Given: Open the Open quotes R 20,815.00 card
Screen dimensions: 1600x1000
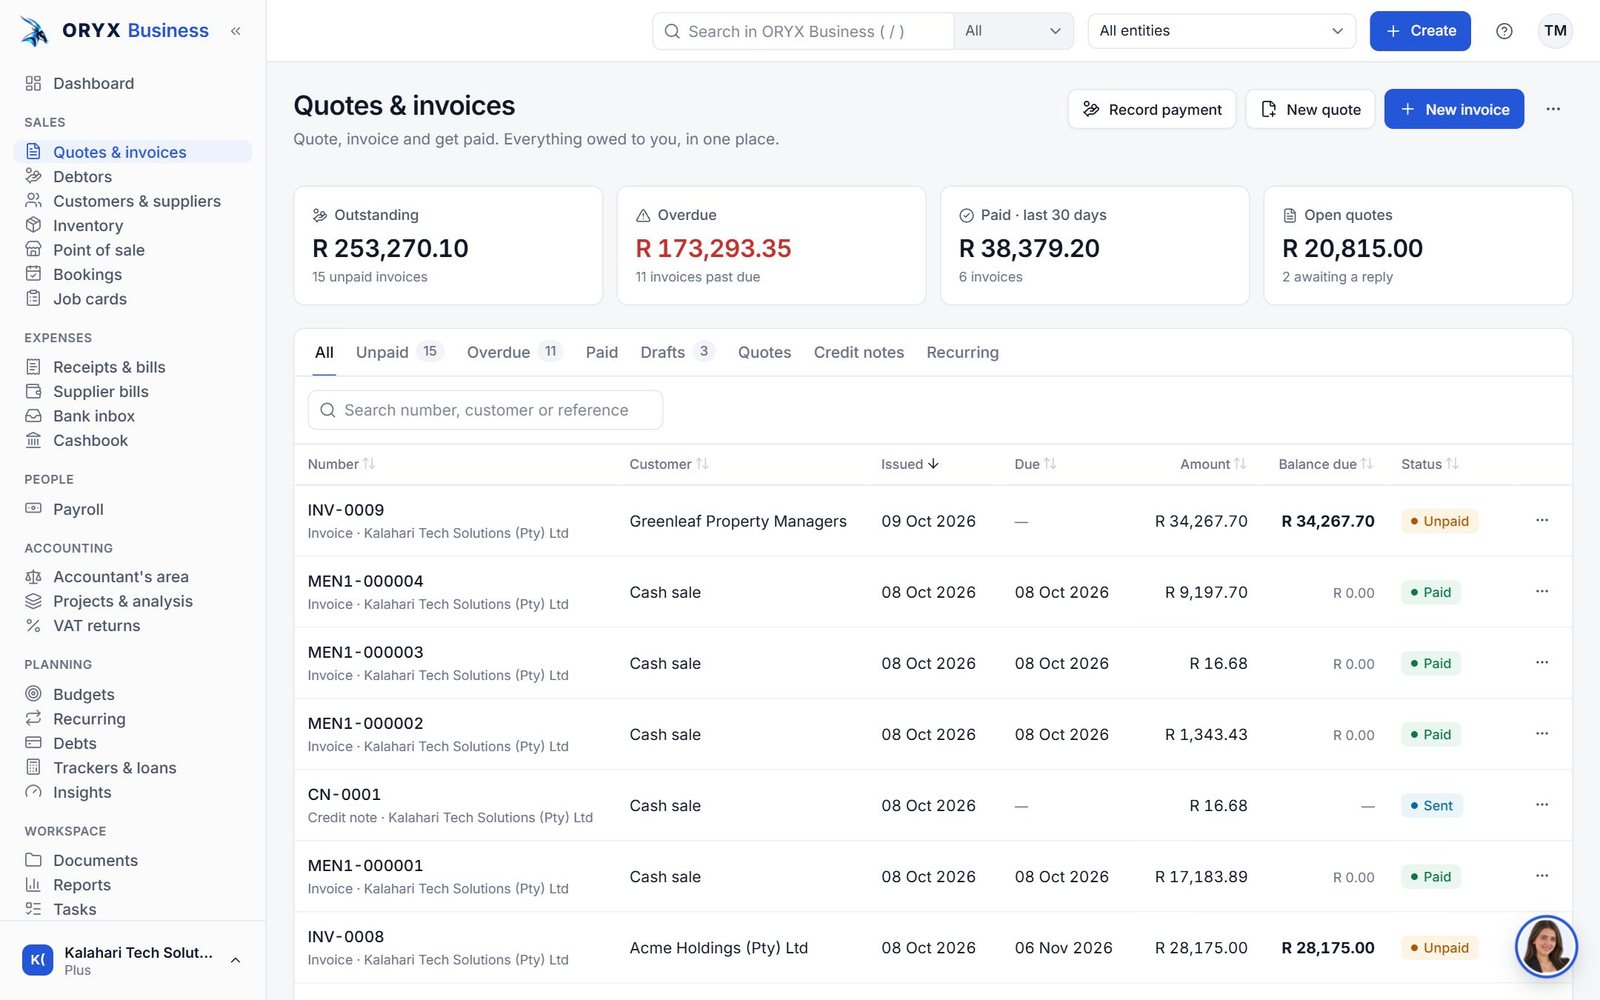Looking at the screenshot, I should (1418, 245).
